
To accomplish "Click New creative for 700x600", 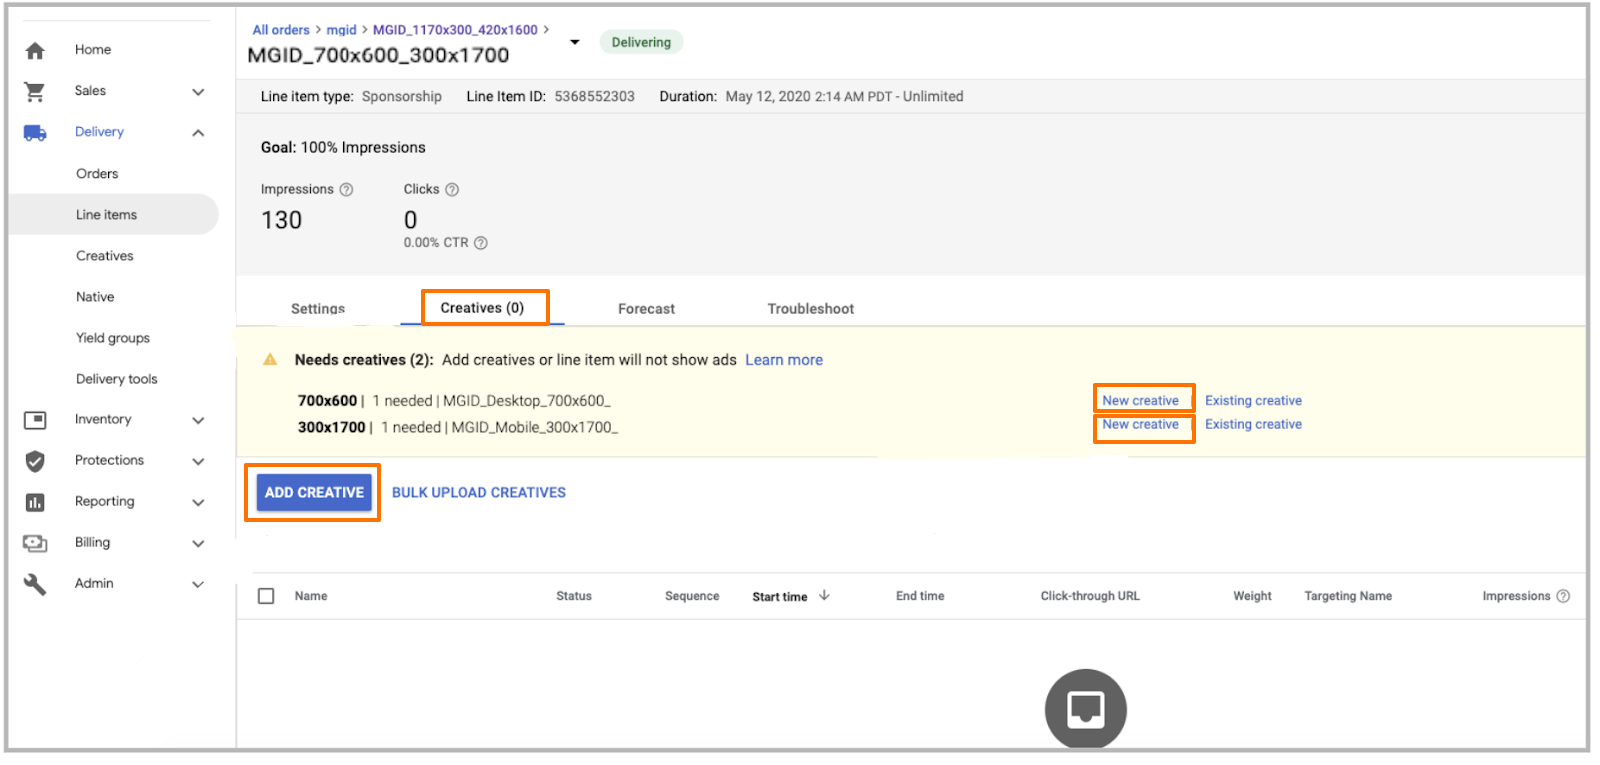I will (1140, 400).
